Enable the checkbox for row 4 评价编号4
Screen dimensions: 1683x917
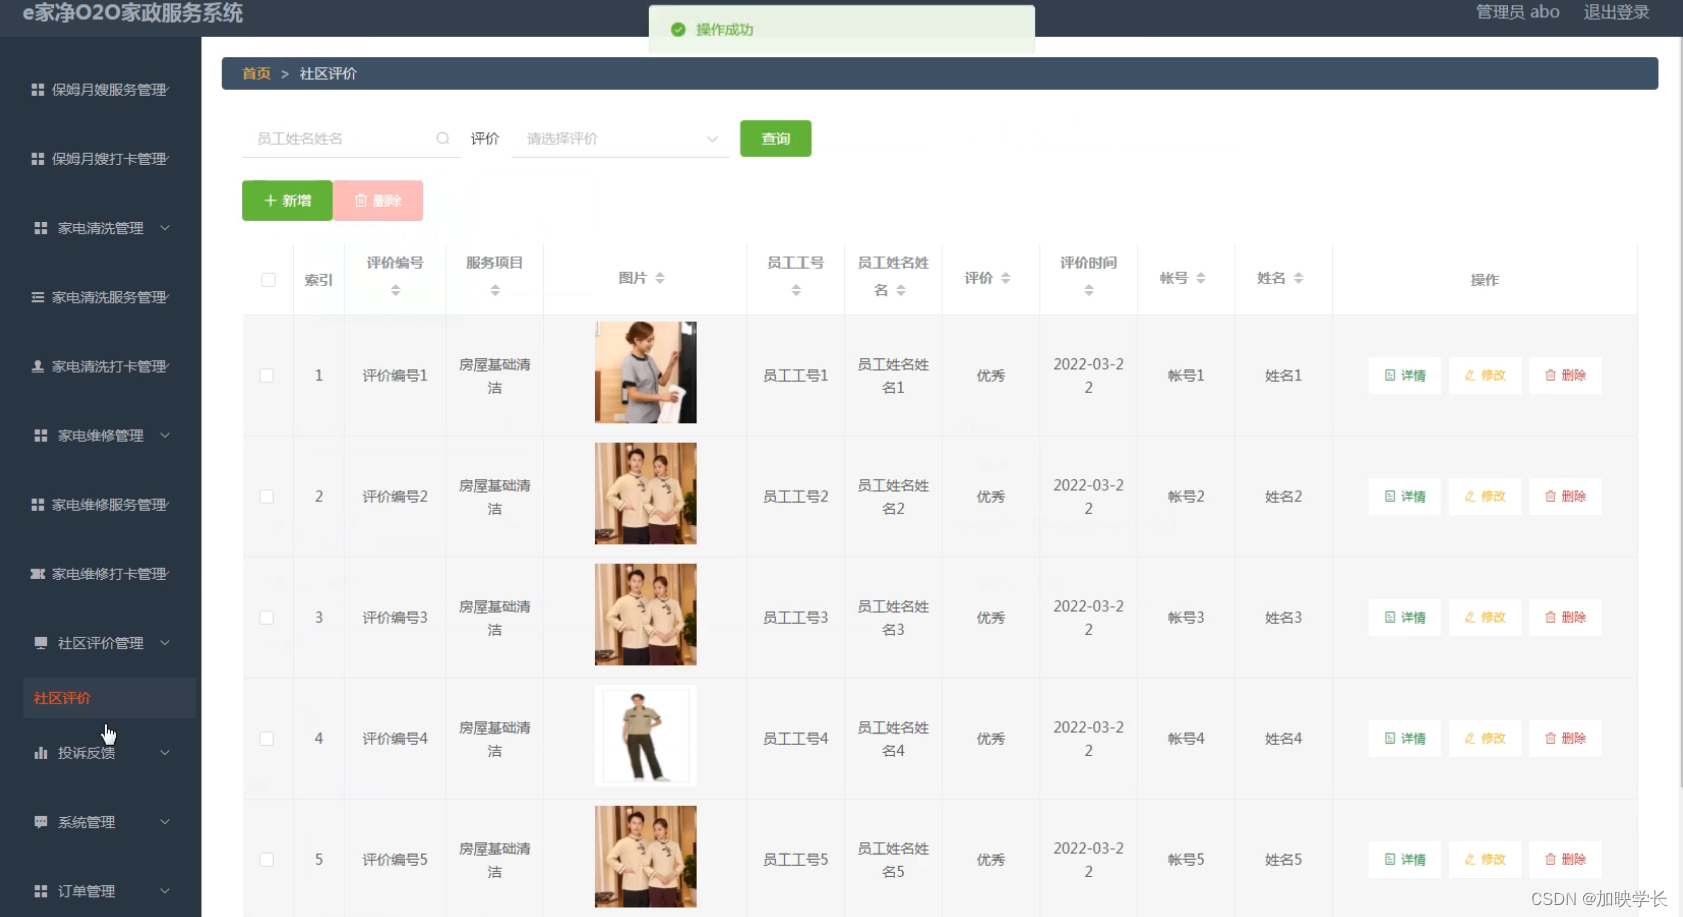click(267, 738)
